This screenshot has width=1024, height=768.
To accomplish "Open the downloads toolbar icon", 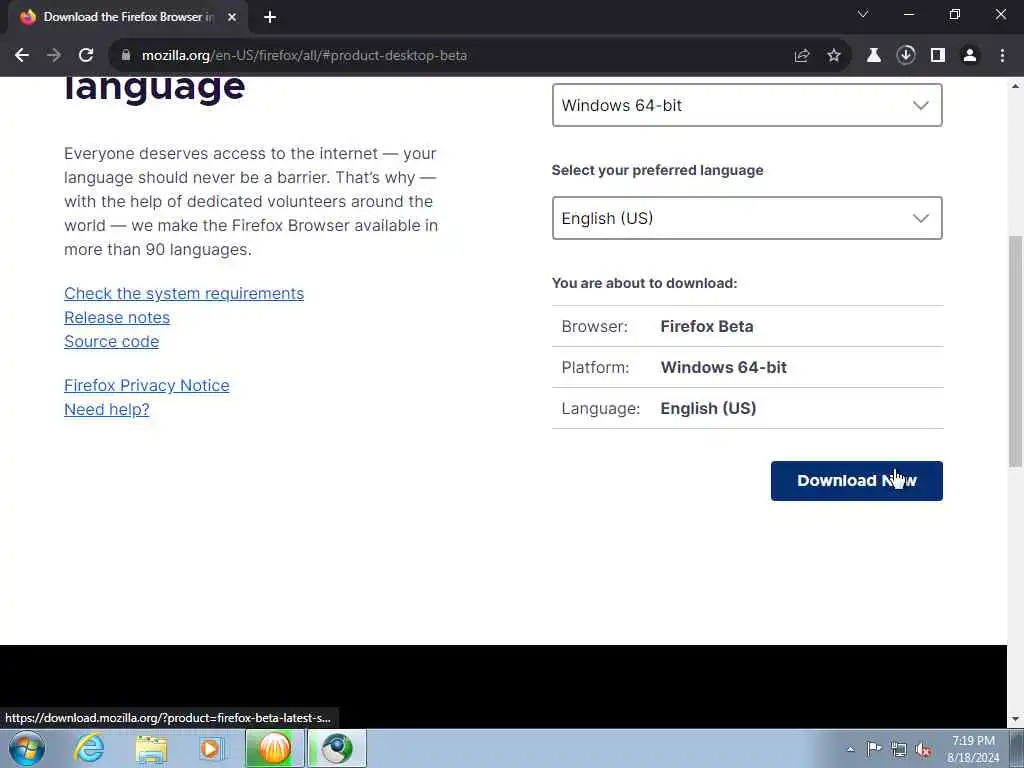I will (906, 56).
